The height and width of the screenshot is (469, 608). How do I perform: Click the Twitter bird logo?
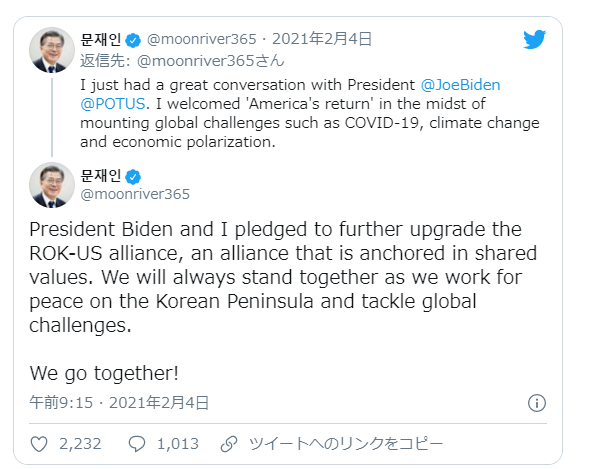(x=535, y=40)
